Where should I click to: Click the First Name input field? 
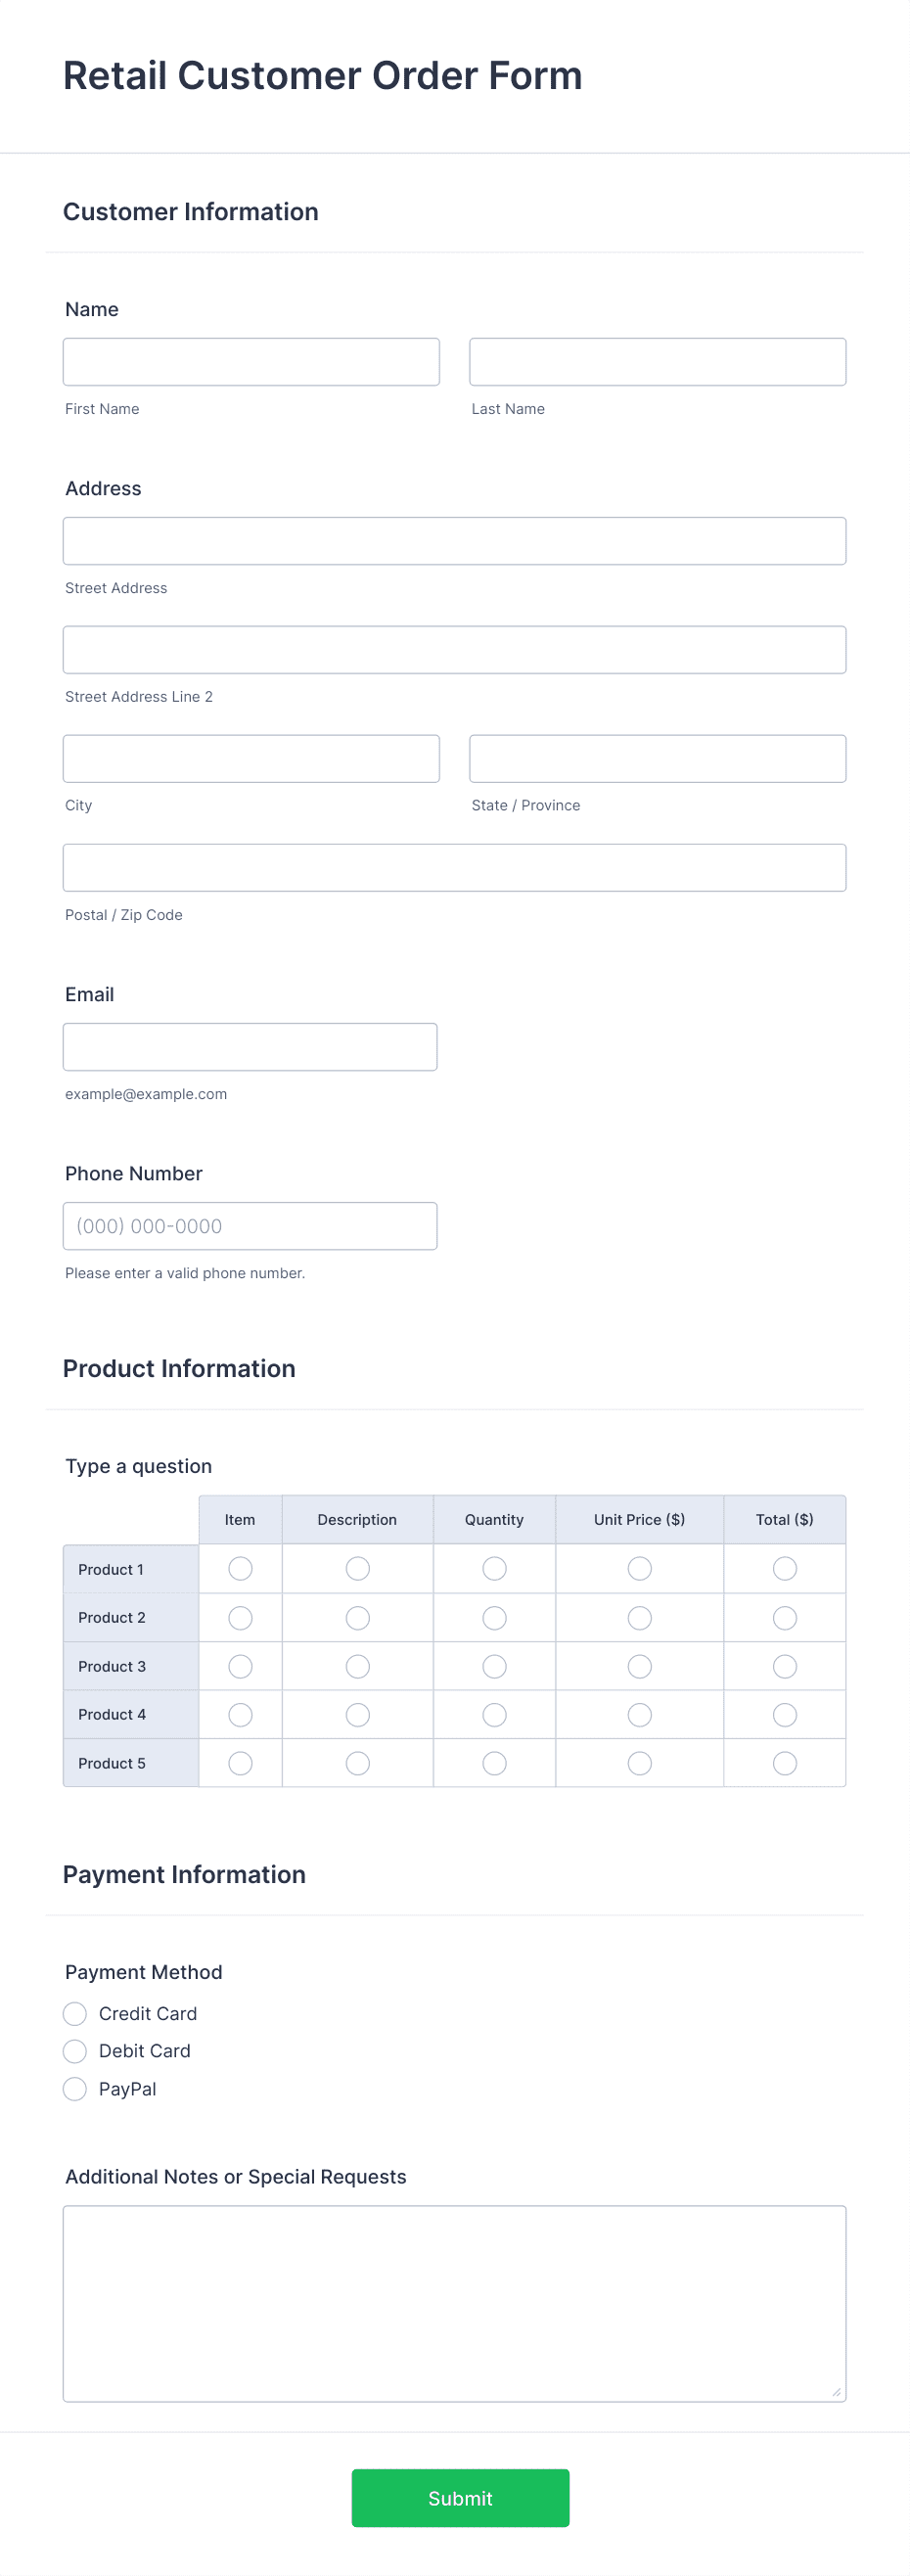[251, 361]
